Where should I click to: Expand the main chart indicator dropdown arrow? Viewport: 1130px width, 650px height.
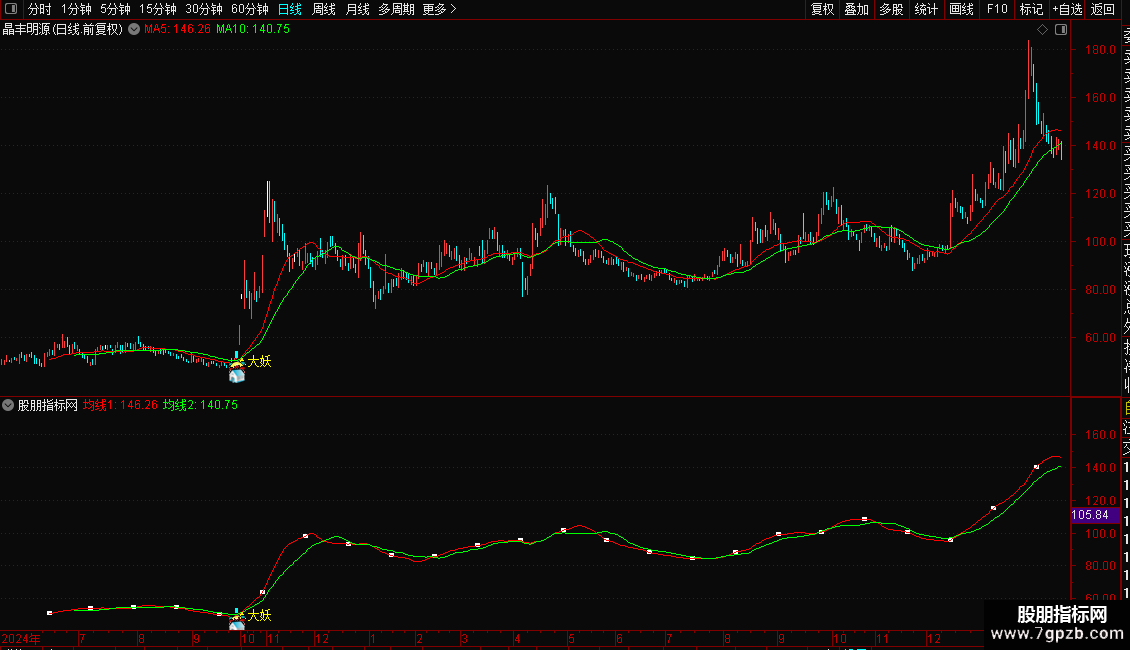134,29
